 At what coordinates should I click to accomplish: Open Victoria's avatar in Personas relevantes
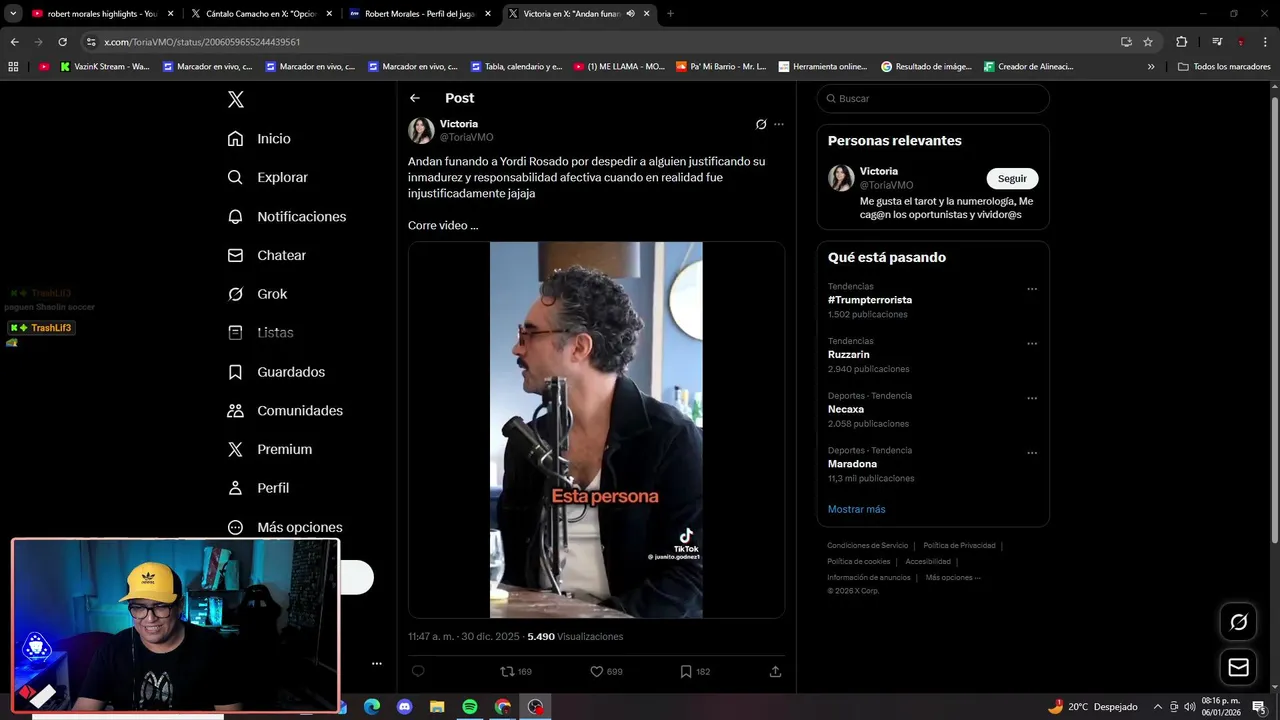pos(841,178)
